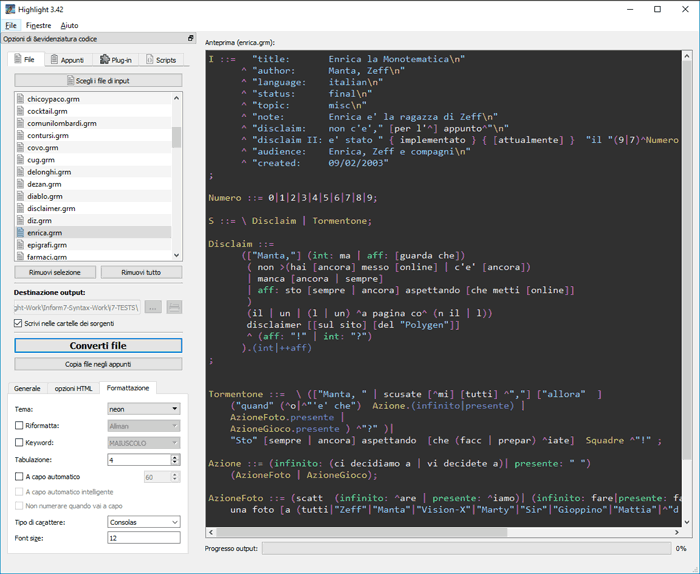Click the preview vertical scrollbar thumb

coord(687,261)
